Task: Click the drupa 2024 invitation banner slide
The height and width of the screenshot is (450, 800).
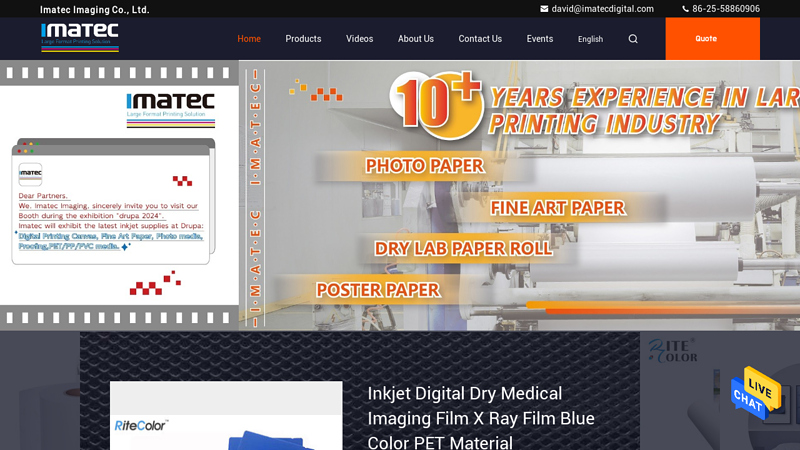Action: point(119,195)
